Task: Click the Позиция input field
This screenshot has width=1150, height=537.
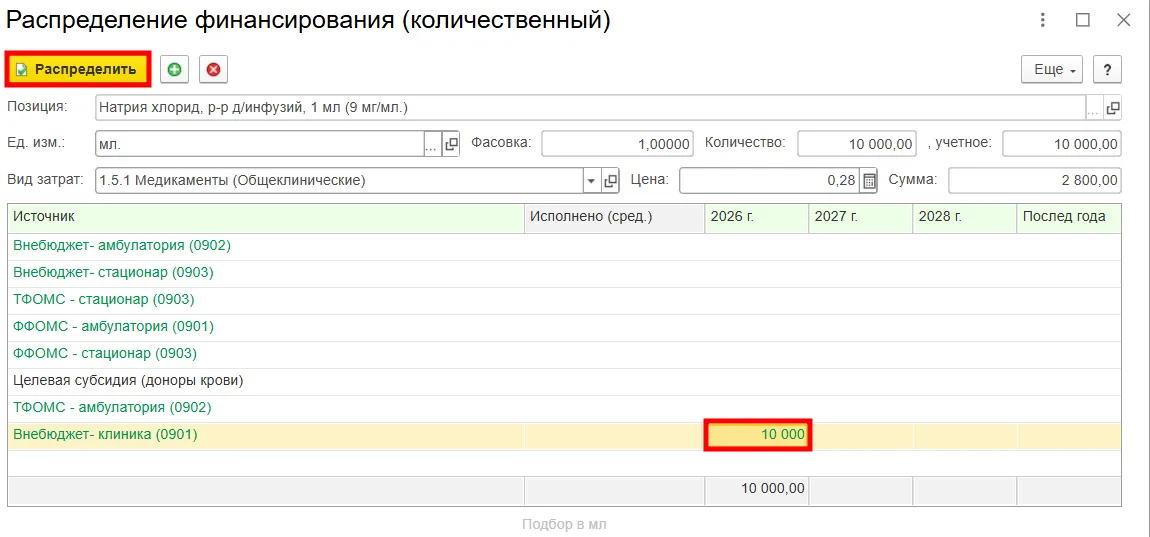Action: pyautogui.click(x=590, y=107)
